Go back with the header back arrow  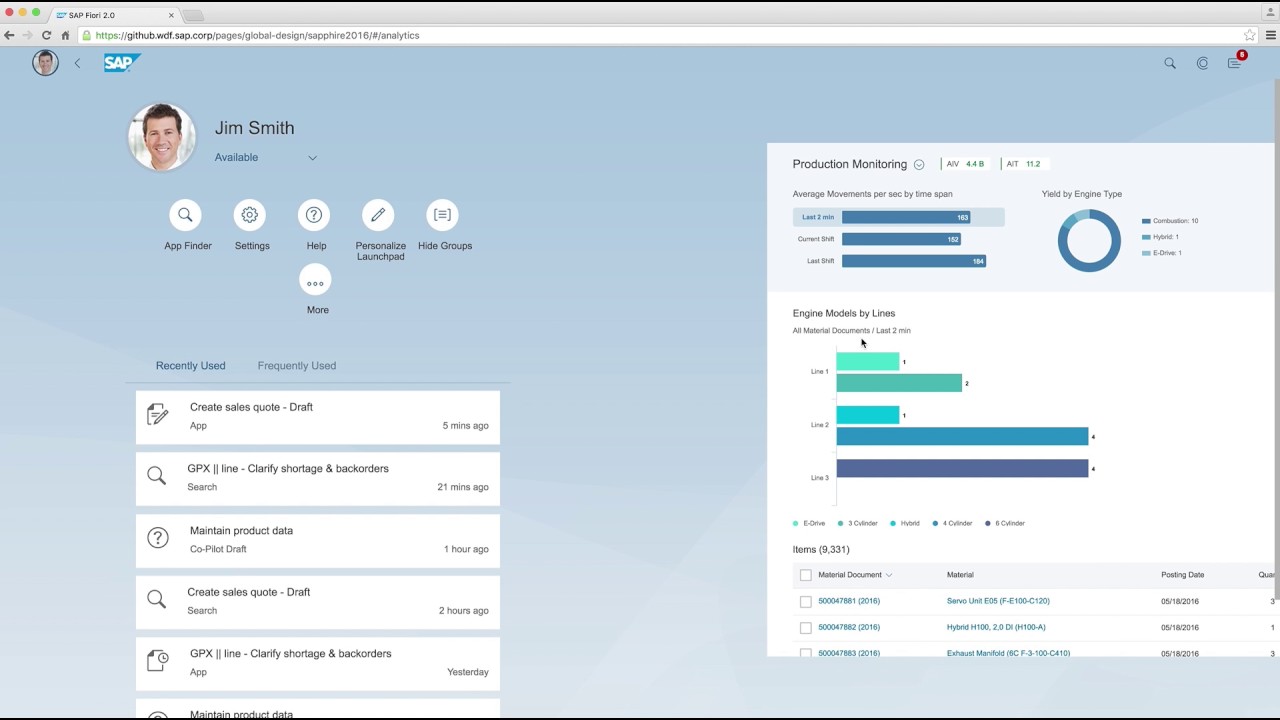(x=77, y=63)
